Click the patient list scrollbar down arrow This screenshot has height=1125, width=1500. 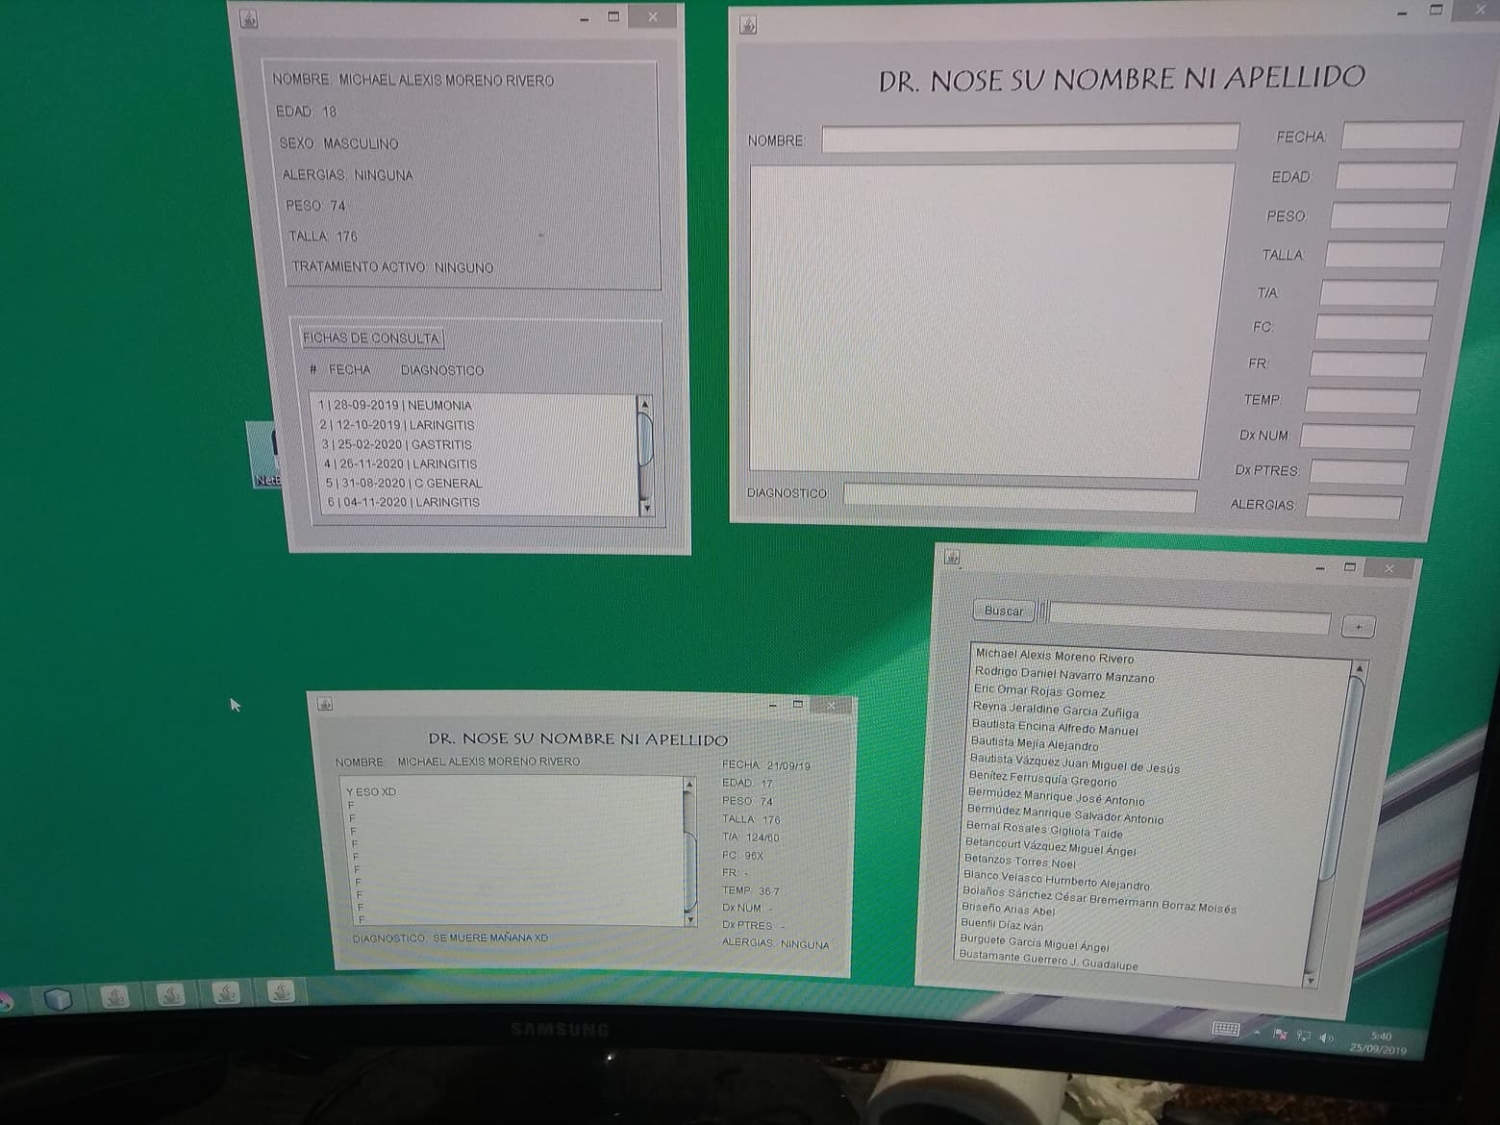click(1311, 981)
